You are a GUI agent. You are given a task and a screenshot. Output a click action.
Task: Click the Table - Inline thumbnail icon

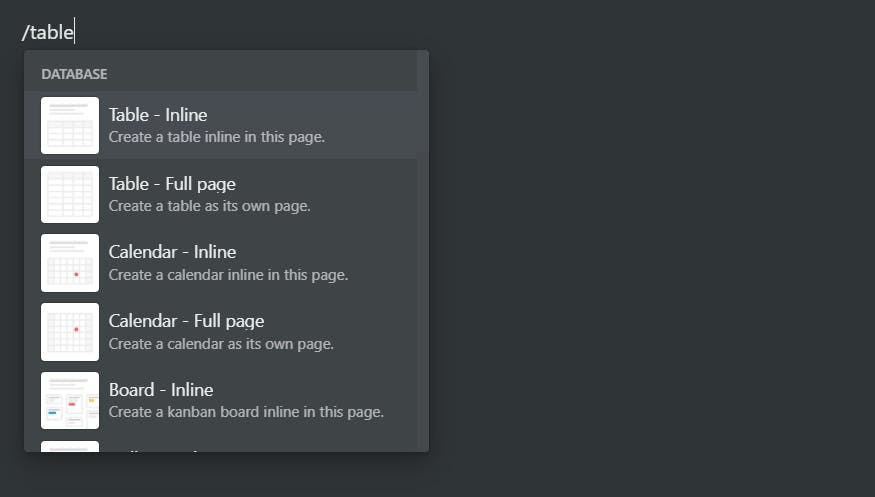tap(70, 126)
